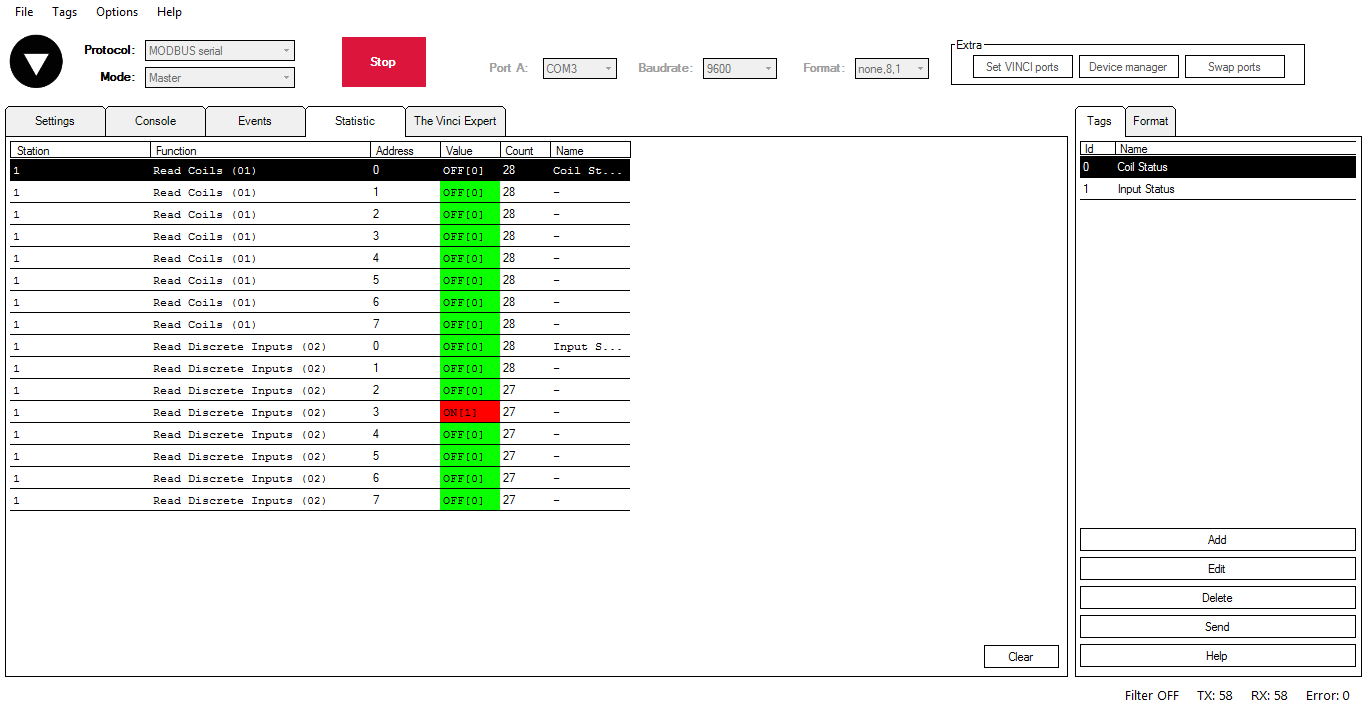Open the Mode dropdown showing Master
Viewport: 1366px width, 705px height.
click(220, 77)
